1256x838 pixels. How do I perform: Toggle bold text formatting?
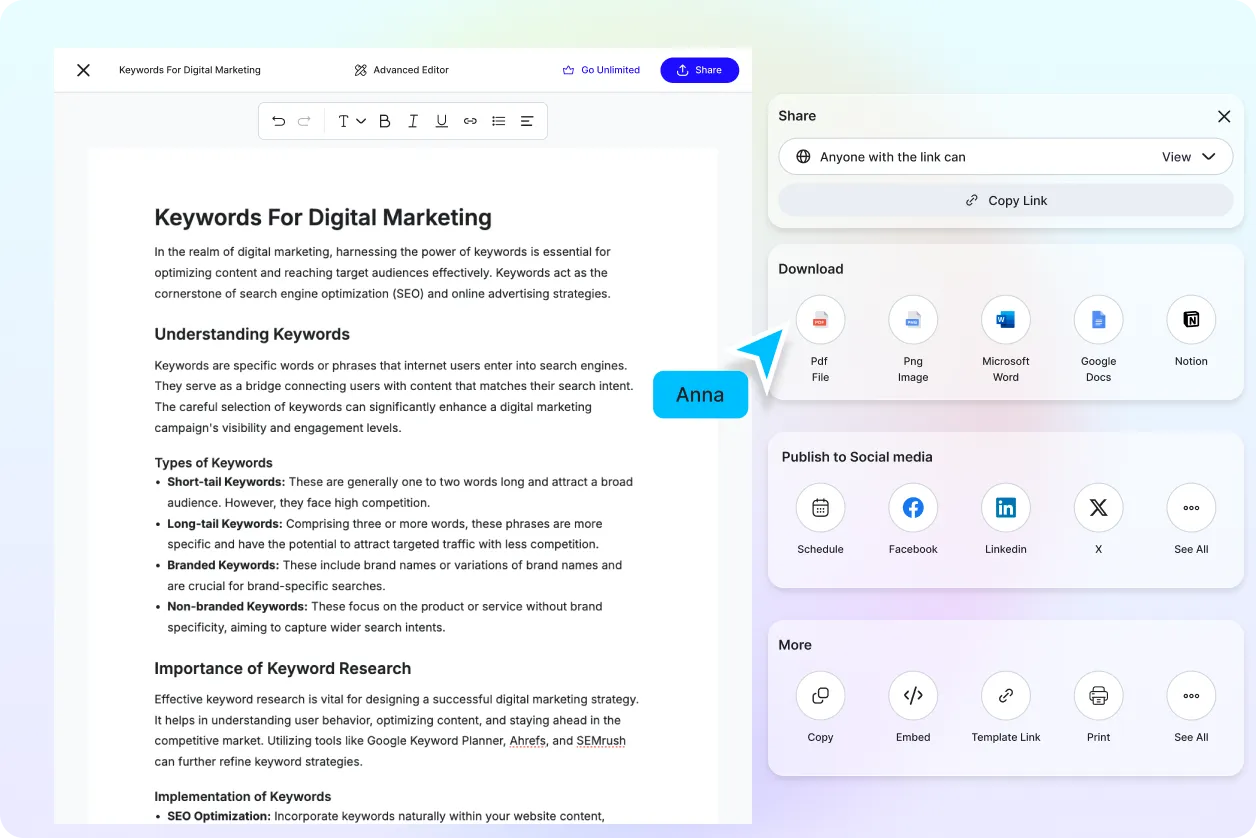click(384, 121)
